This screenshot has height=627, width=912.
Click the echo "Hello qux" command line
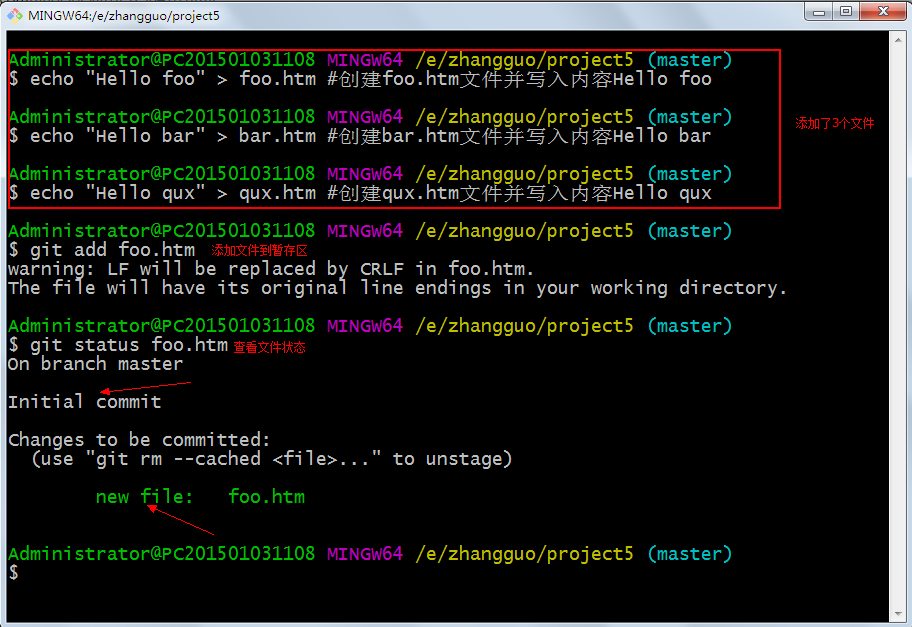coord(370,193)
